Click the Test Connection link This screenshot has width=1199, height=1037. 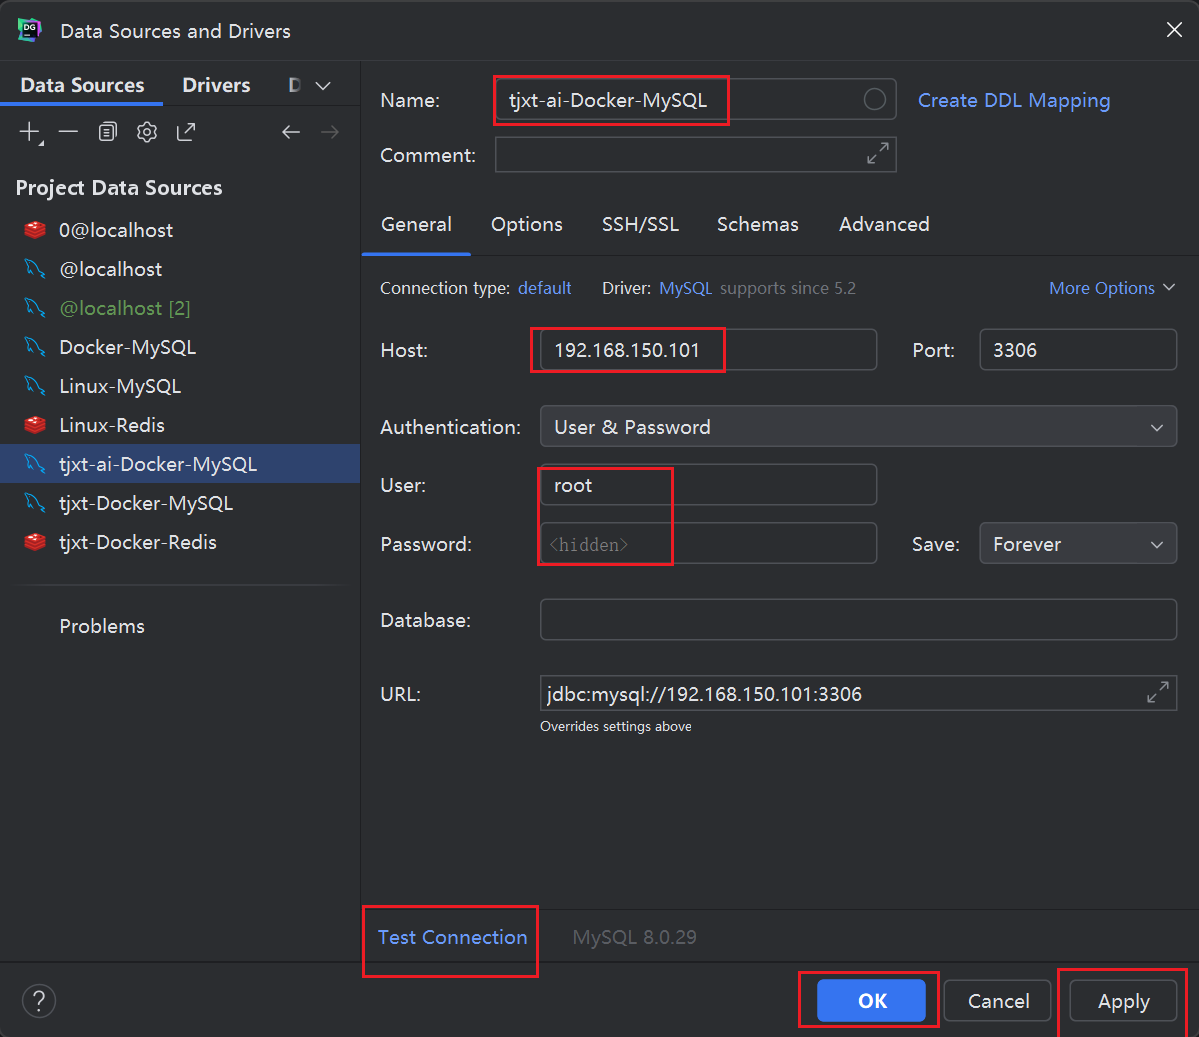tap(452, 937)
